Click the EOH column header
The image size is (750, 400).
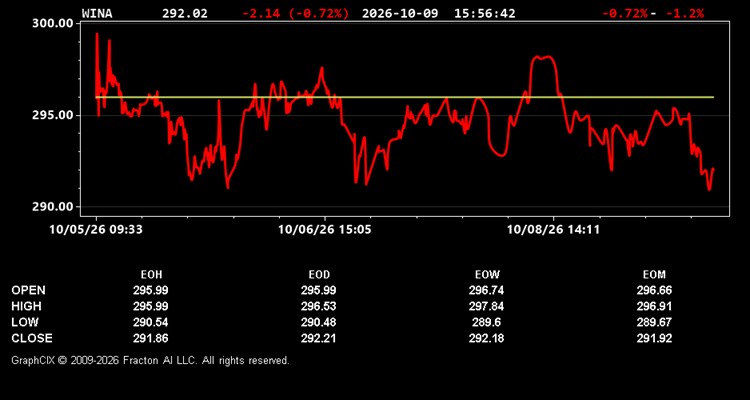[151, 275]
